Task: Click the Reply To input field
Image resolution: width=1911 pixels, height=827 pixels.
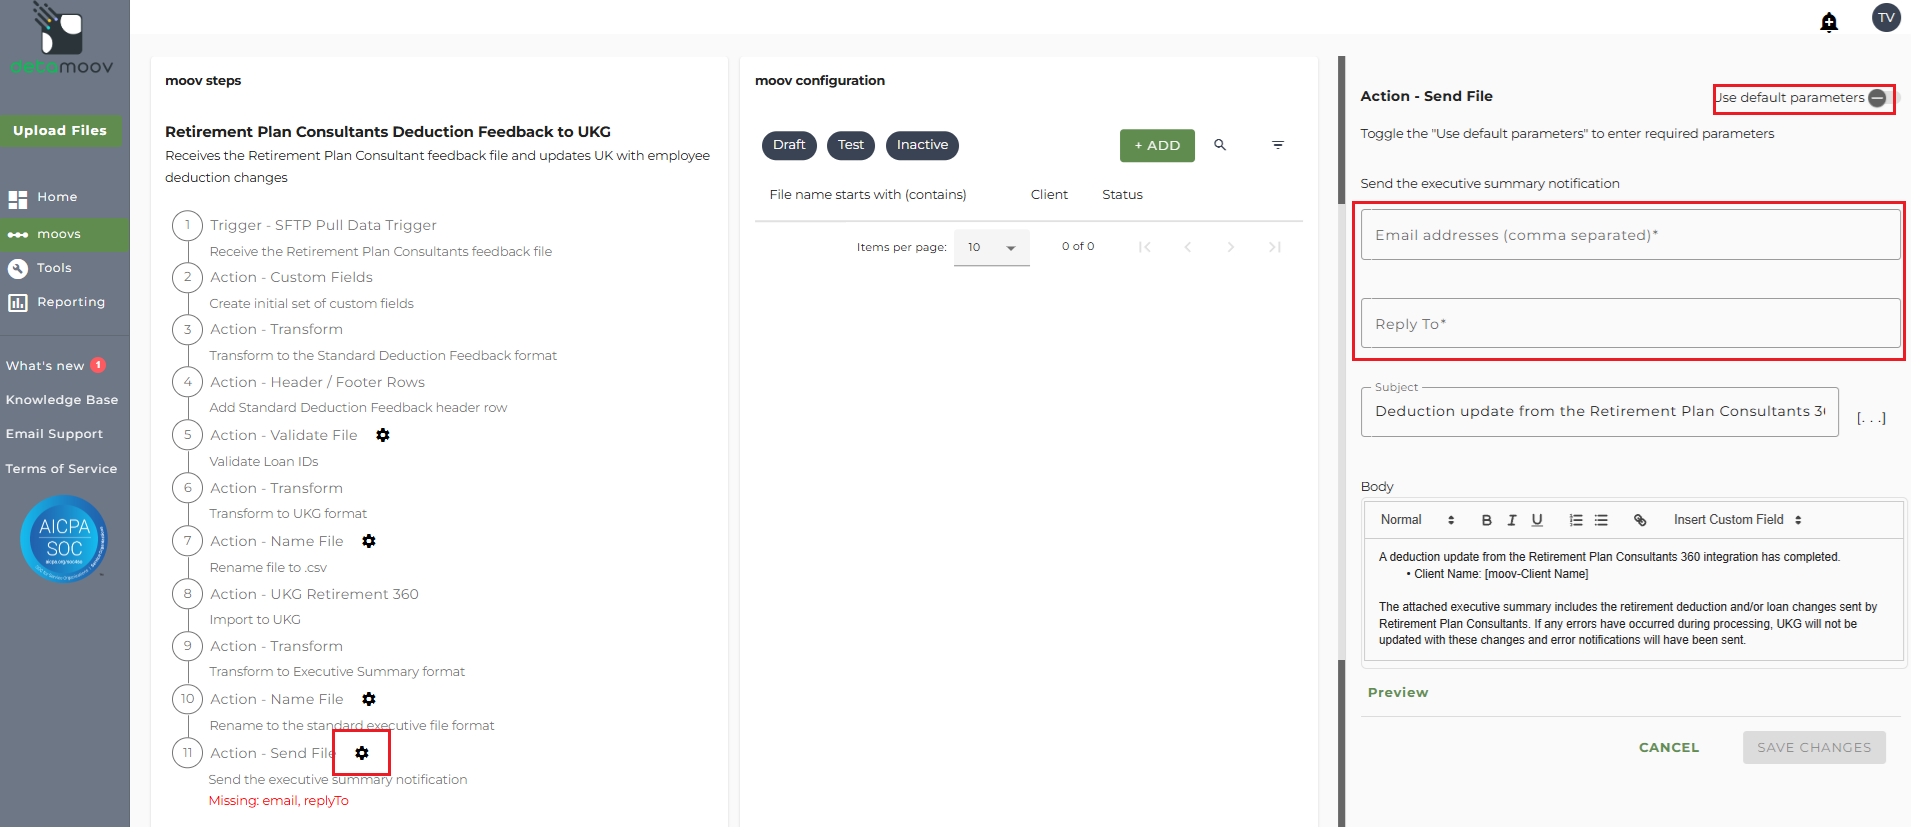Action: click(1630, 324)
